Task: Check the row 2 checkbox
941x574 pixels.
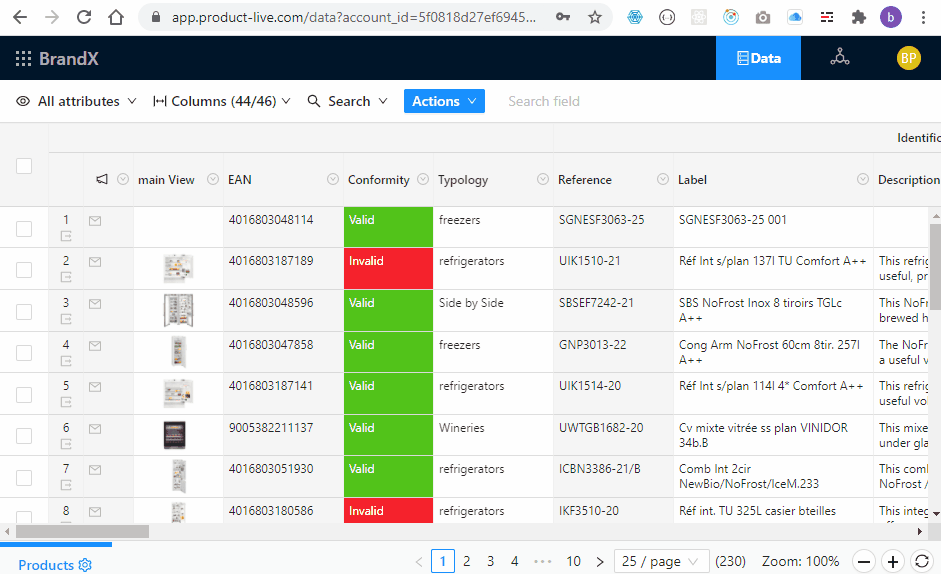Action: pyautogui.click(x=24, y=270)
